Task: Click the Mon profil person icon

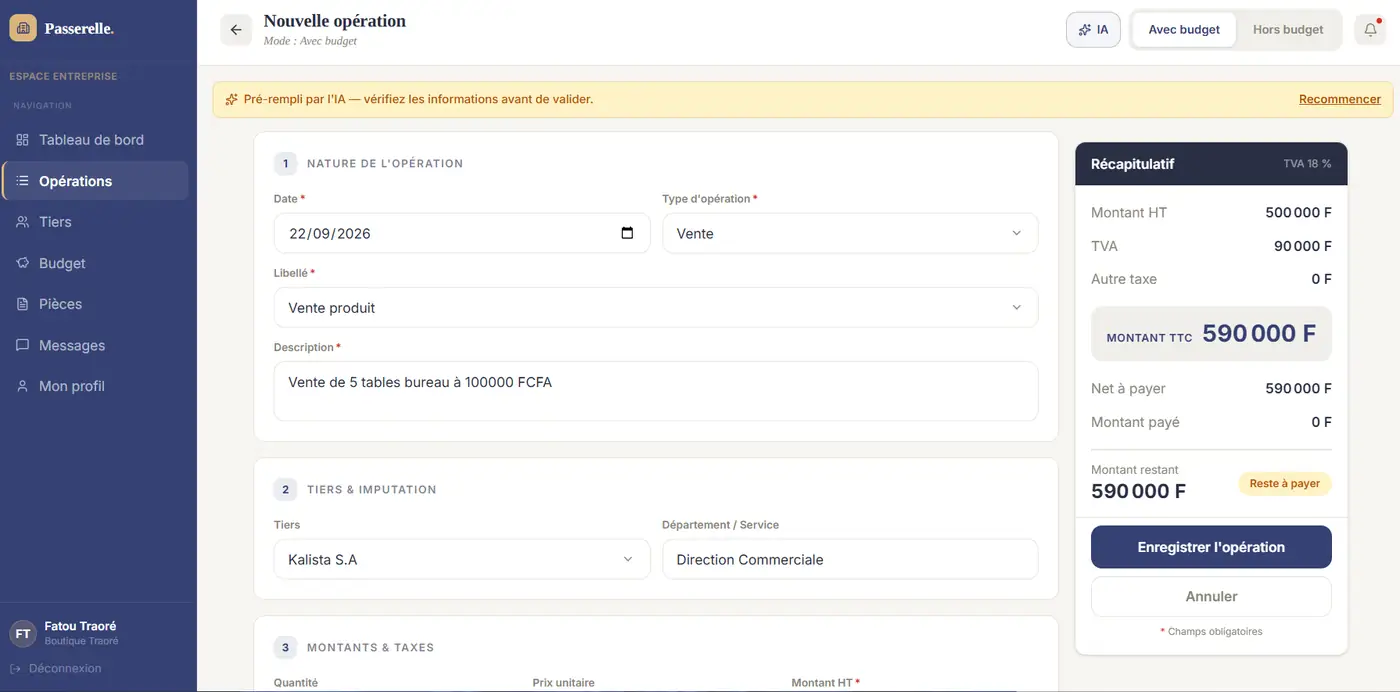Action: (x=22, y=386)
